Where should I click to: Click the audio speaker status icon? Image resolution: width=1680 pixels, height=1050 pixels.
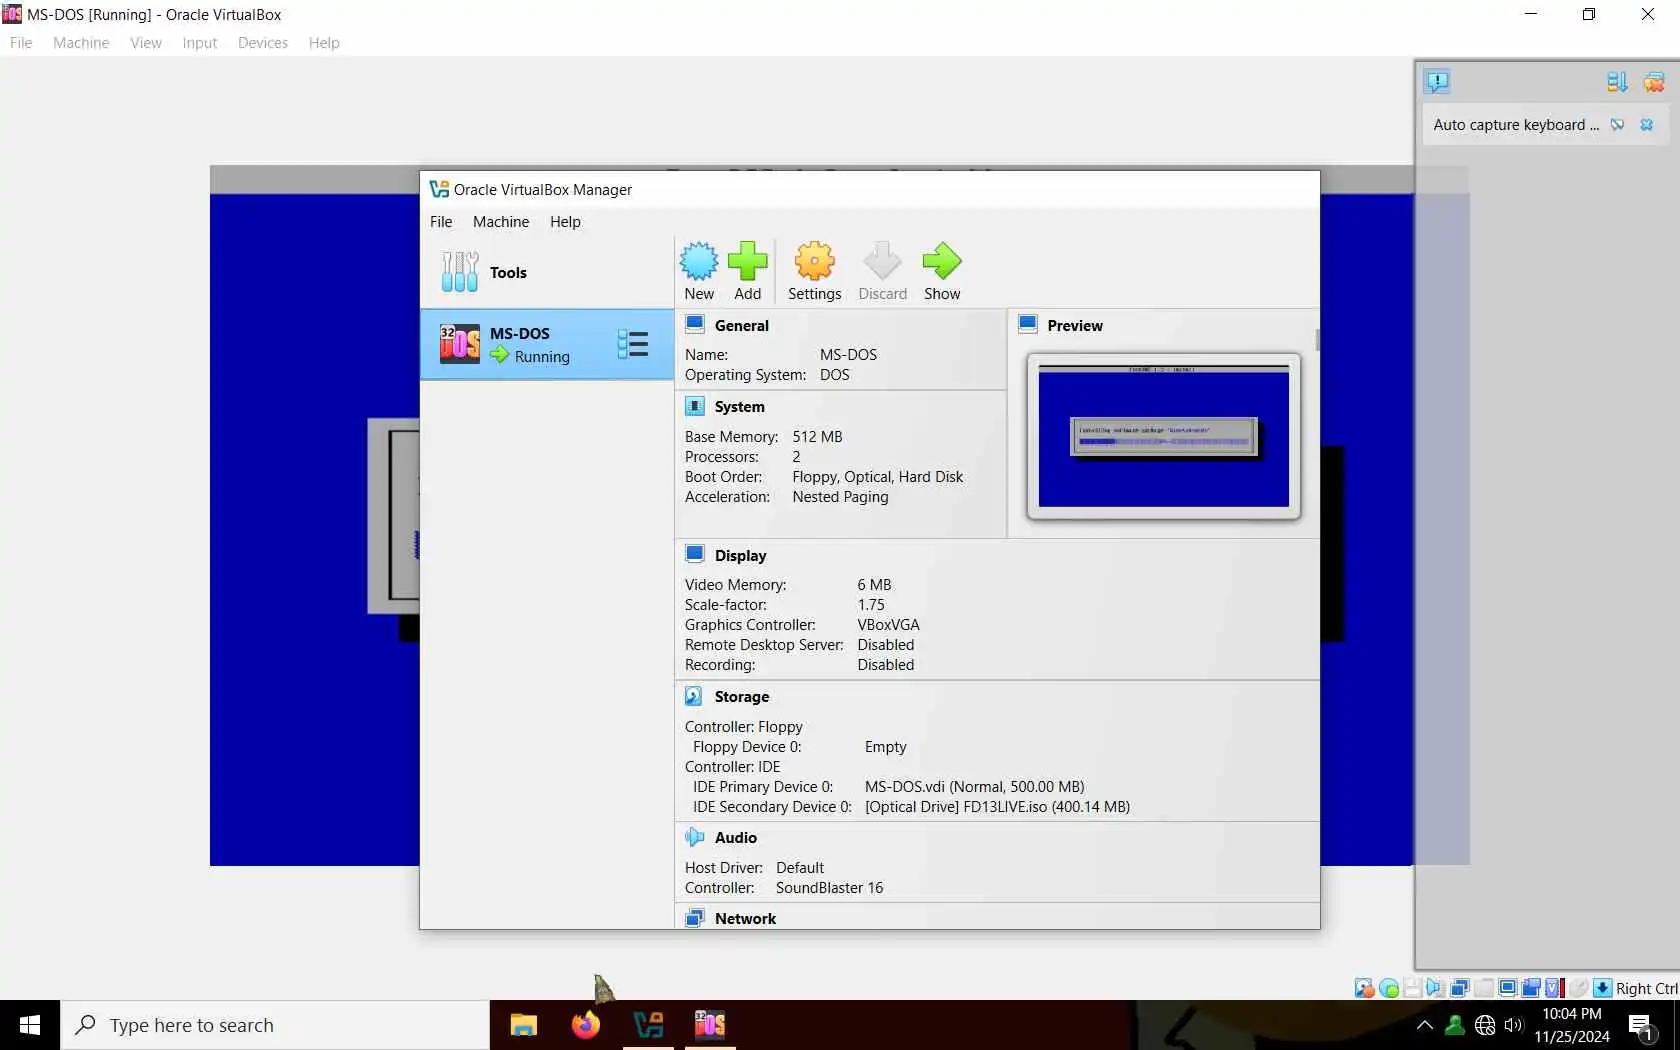tap(1435, 988)
